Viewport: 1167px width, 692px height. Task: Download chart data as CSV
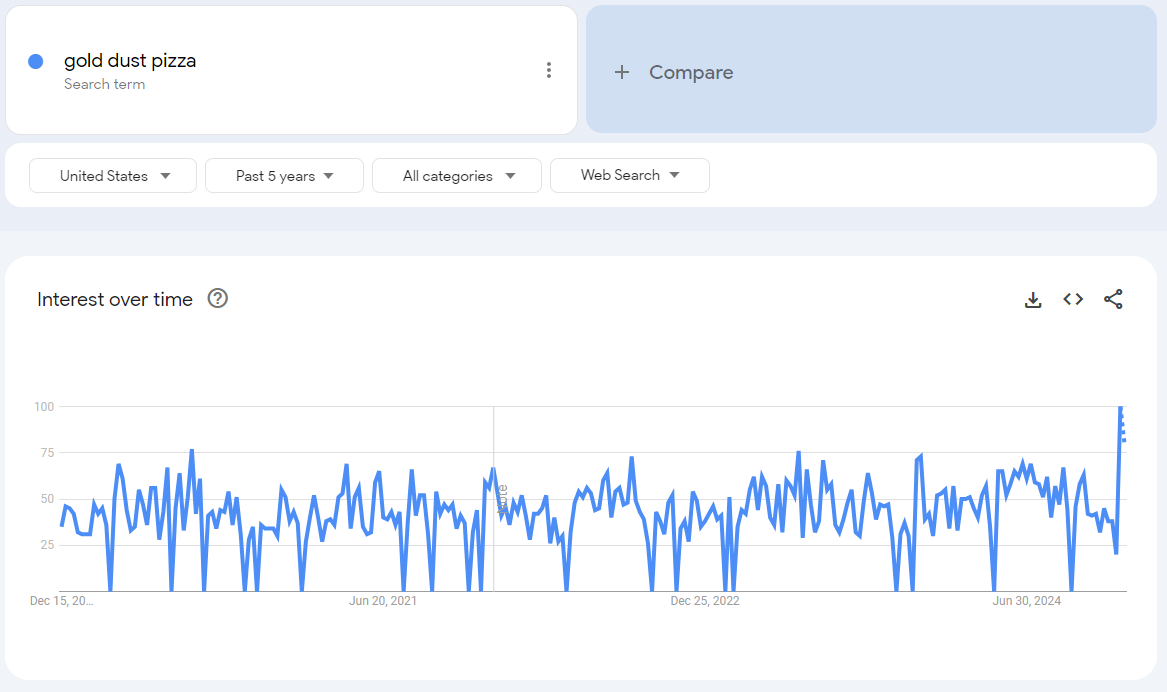(x=1033, y=299)
